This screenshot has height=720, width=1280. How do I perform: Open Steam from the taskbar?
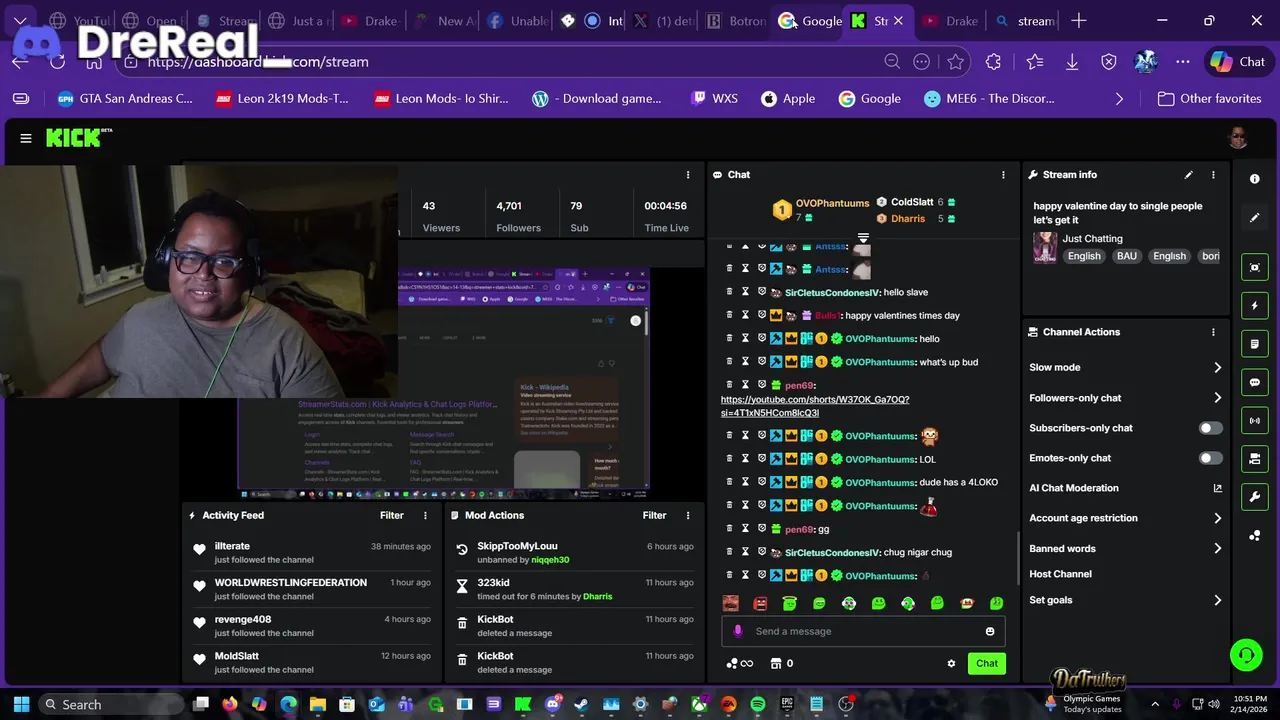(x=581, y=704)
